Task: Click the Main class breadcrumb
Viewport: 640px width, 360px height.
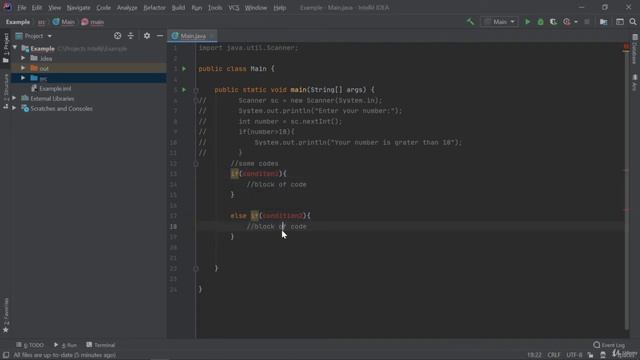Action: pos(64,22)
